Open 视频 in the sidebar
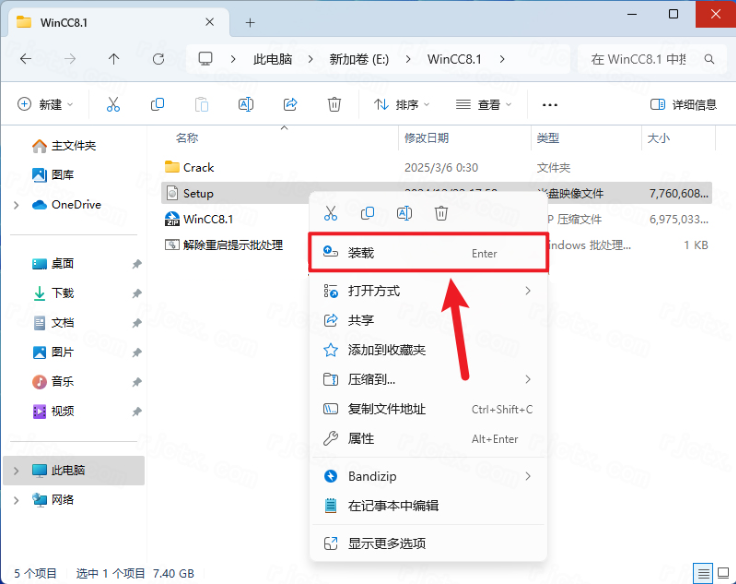This screenshot has height=584, width=736. 53,411
